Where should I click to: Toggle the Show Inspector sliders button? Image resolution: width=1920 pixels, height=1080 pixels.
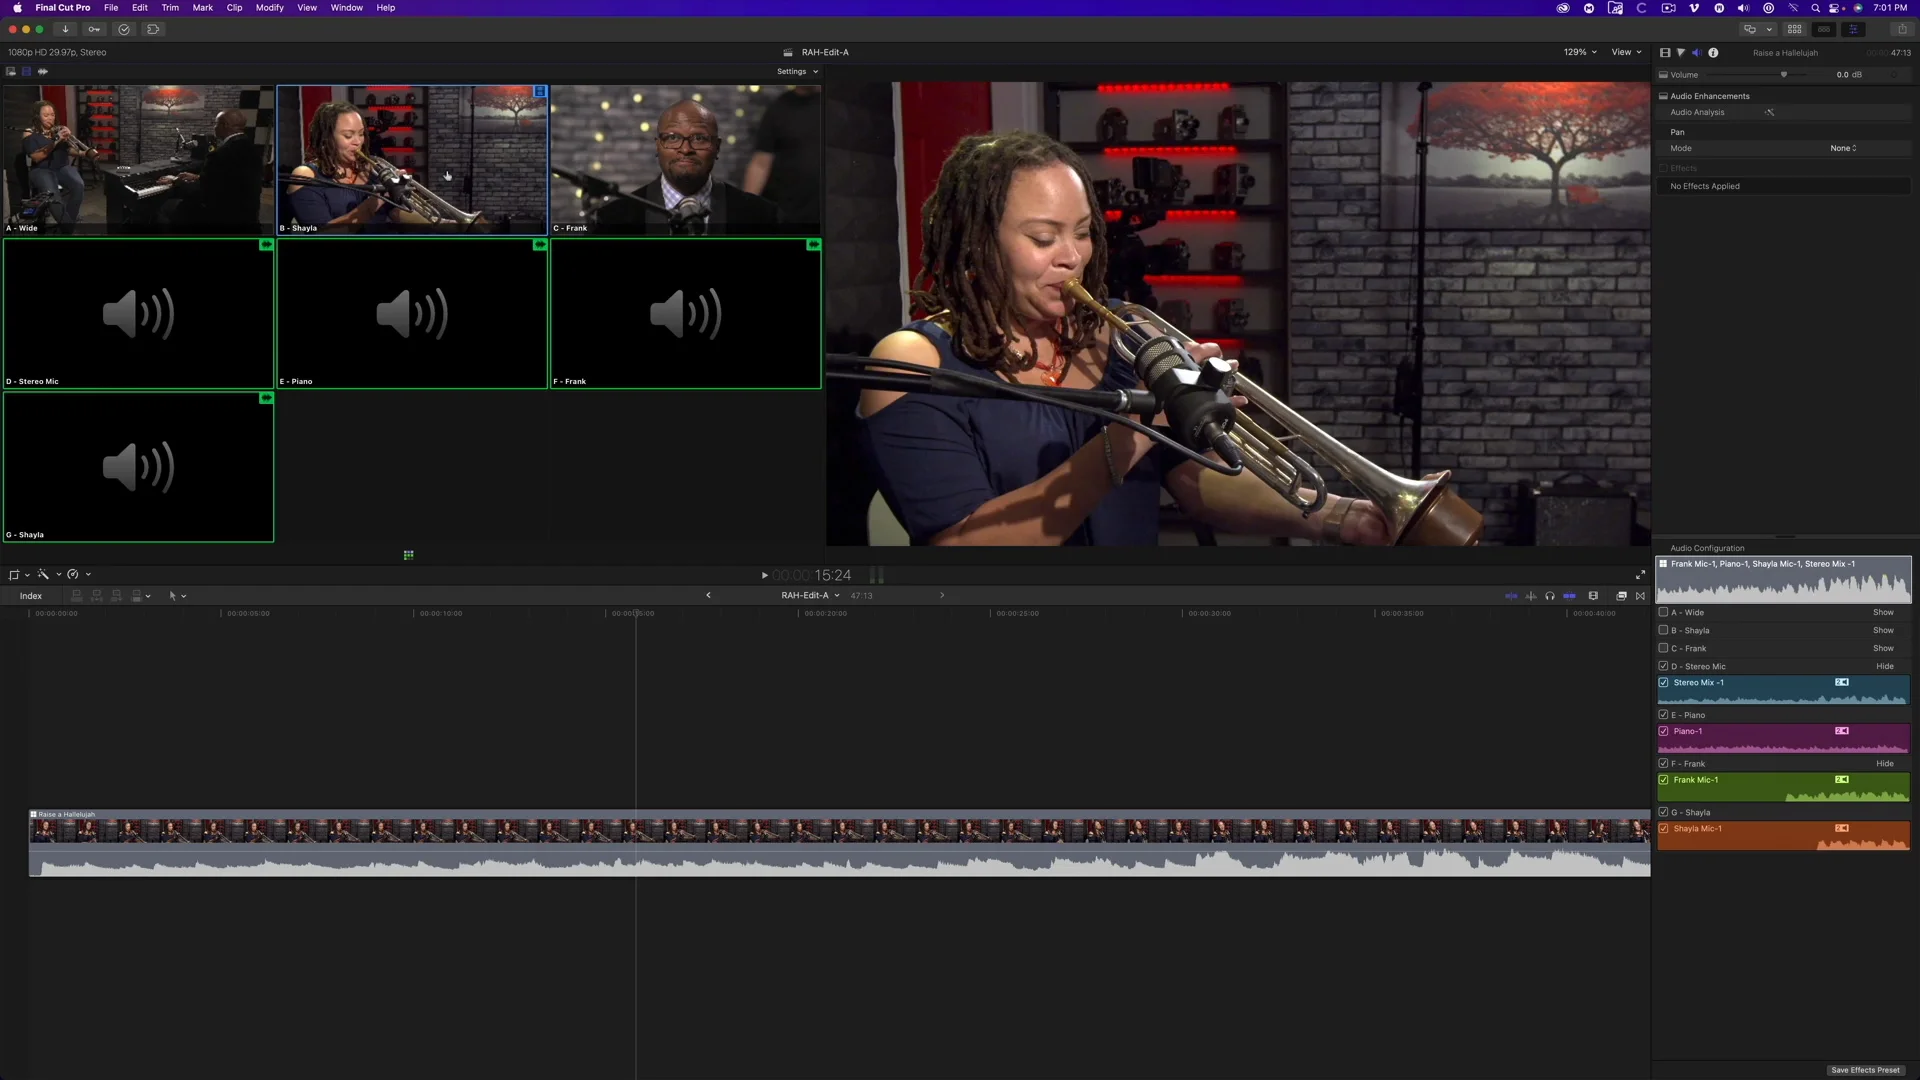(1853, 29)
